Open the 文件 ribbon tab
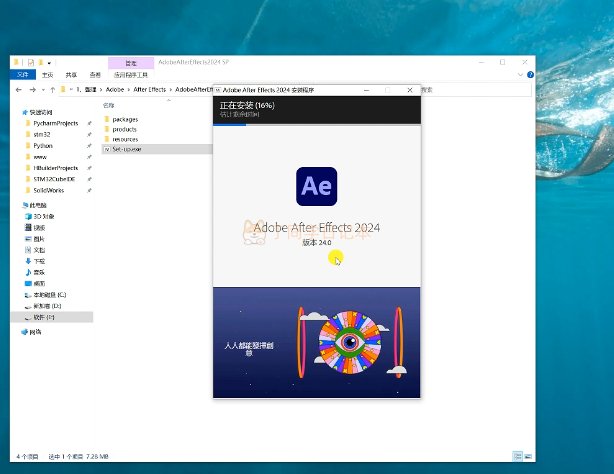 (22, 74)
